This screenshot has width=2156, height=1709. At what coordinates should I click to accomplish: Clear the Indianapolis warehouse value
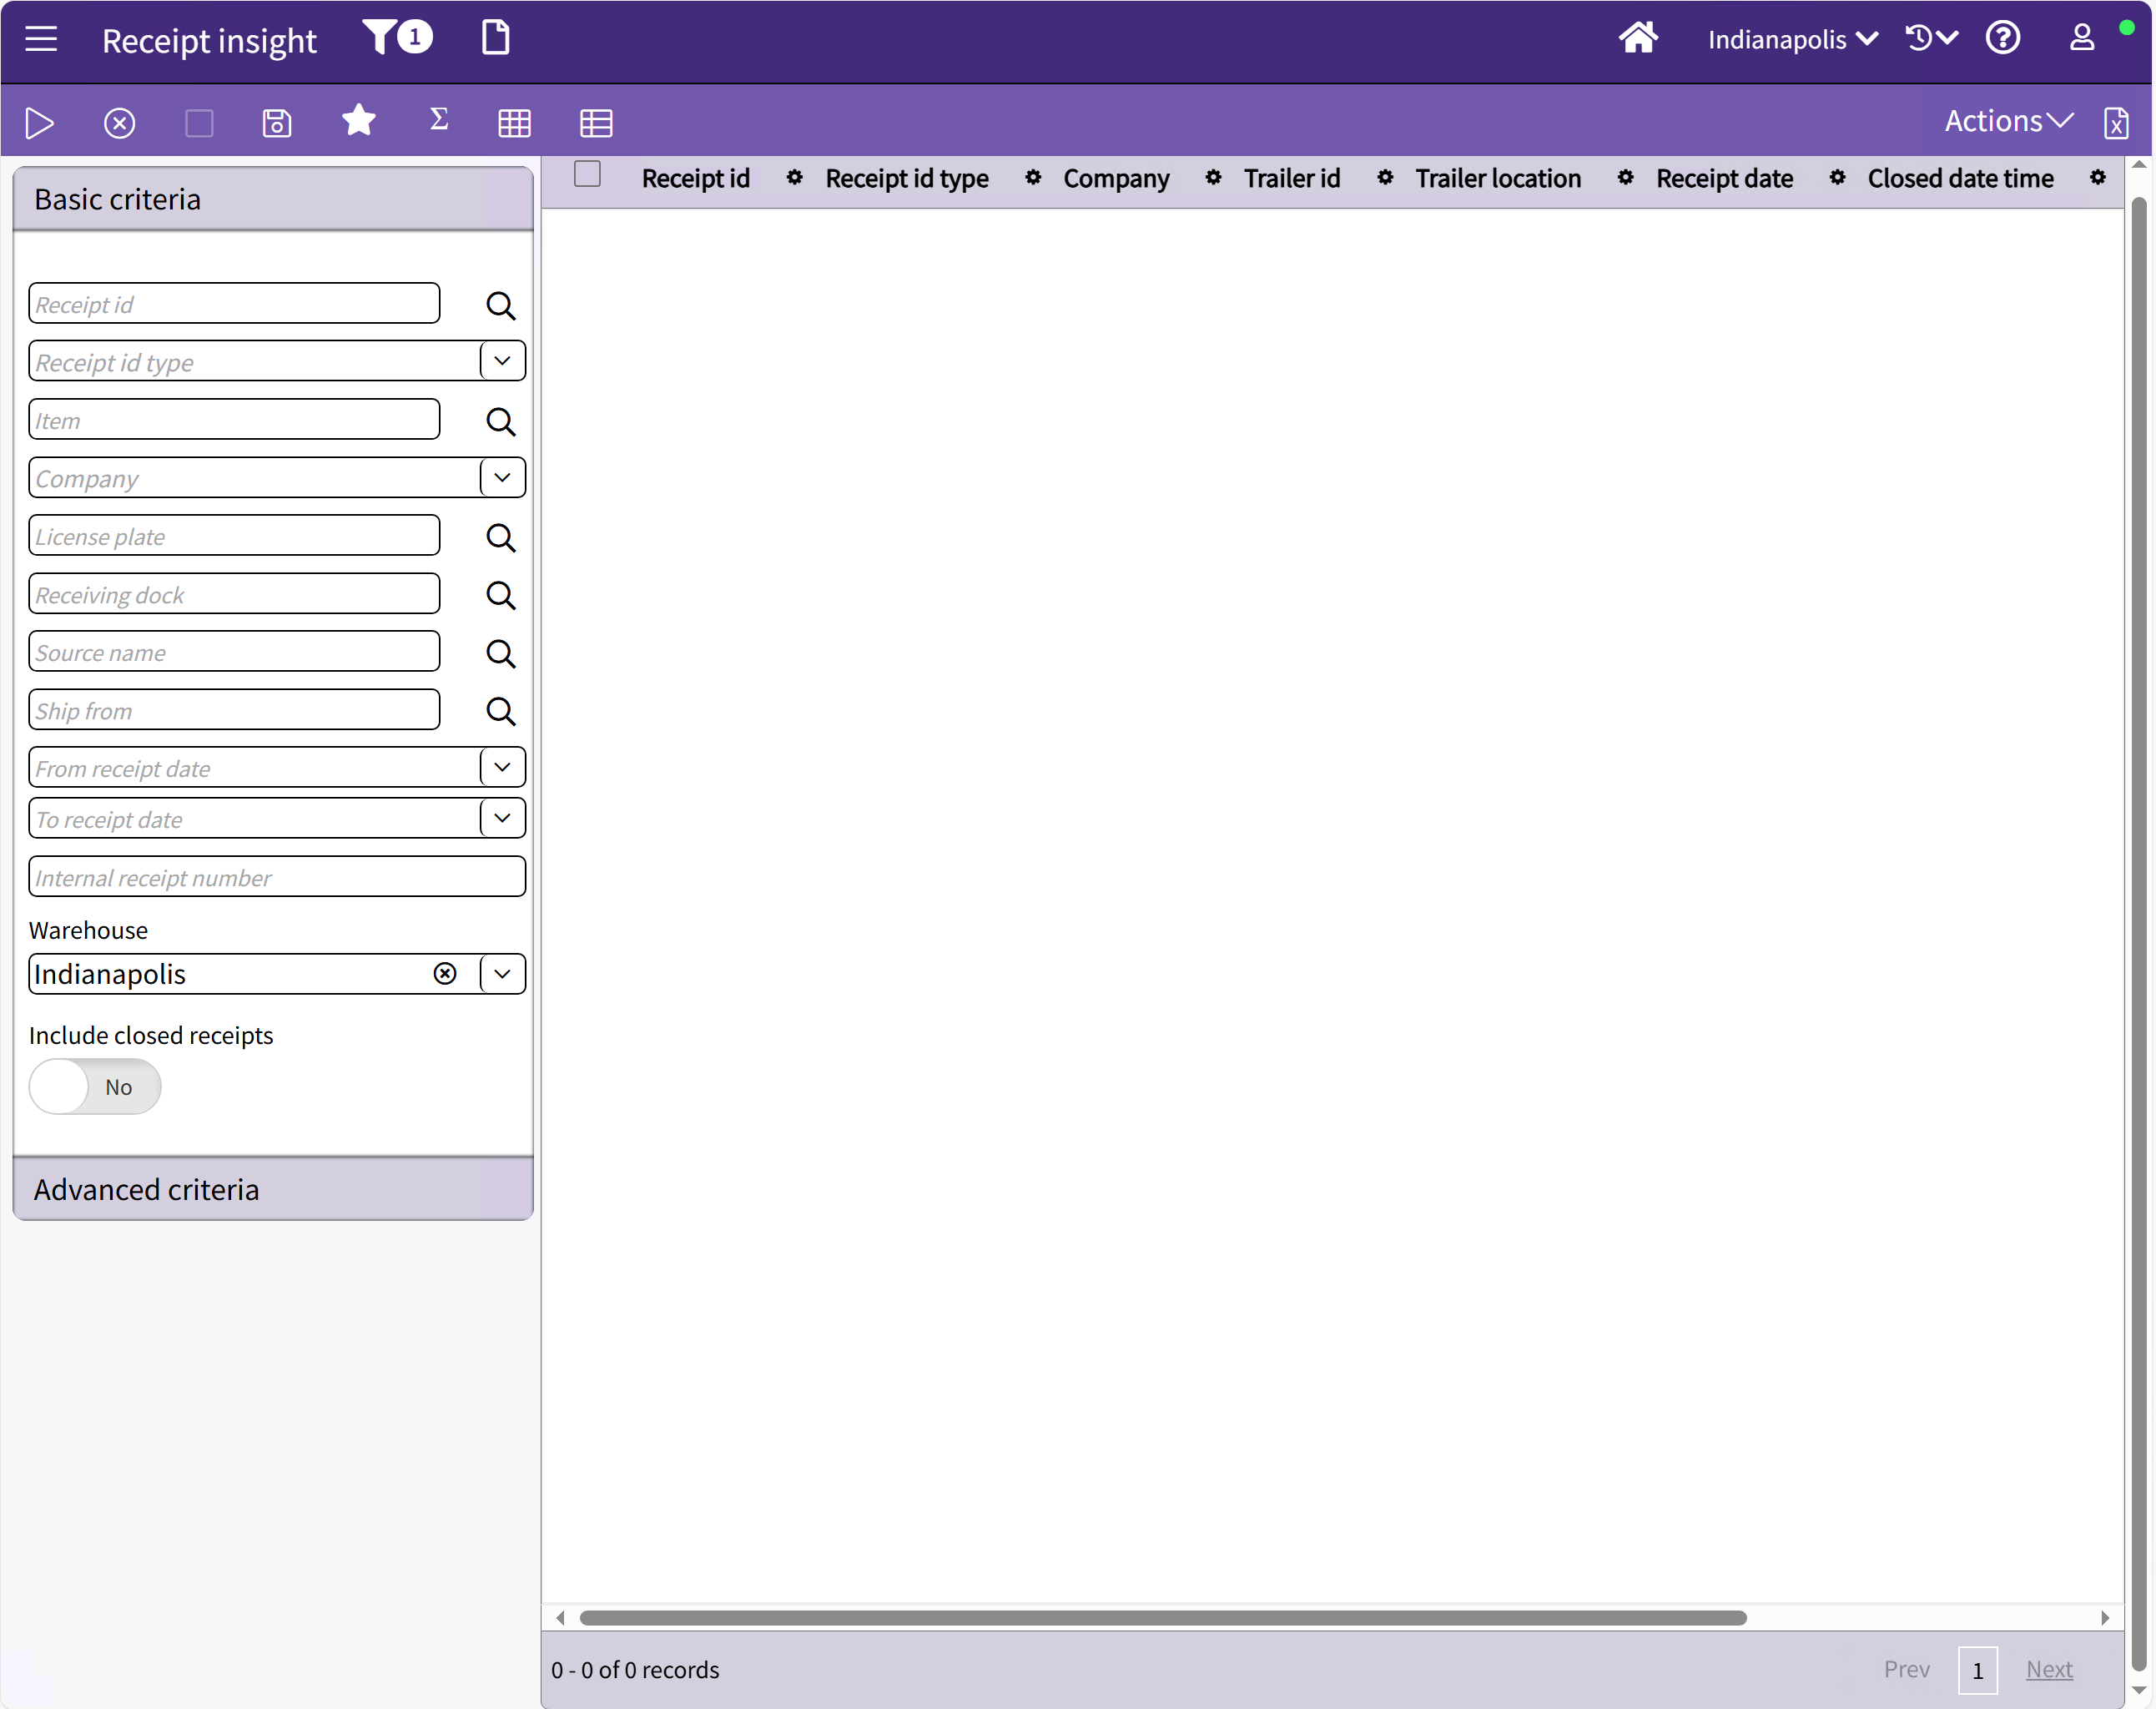445,974
